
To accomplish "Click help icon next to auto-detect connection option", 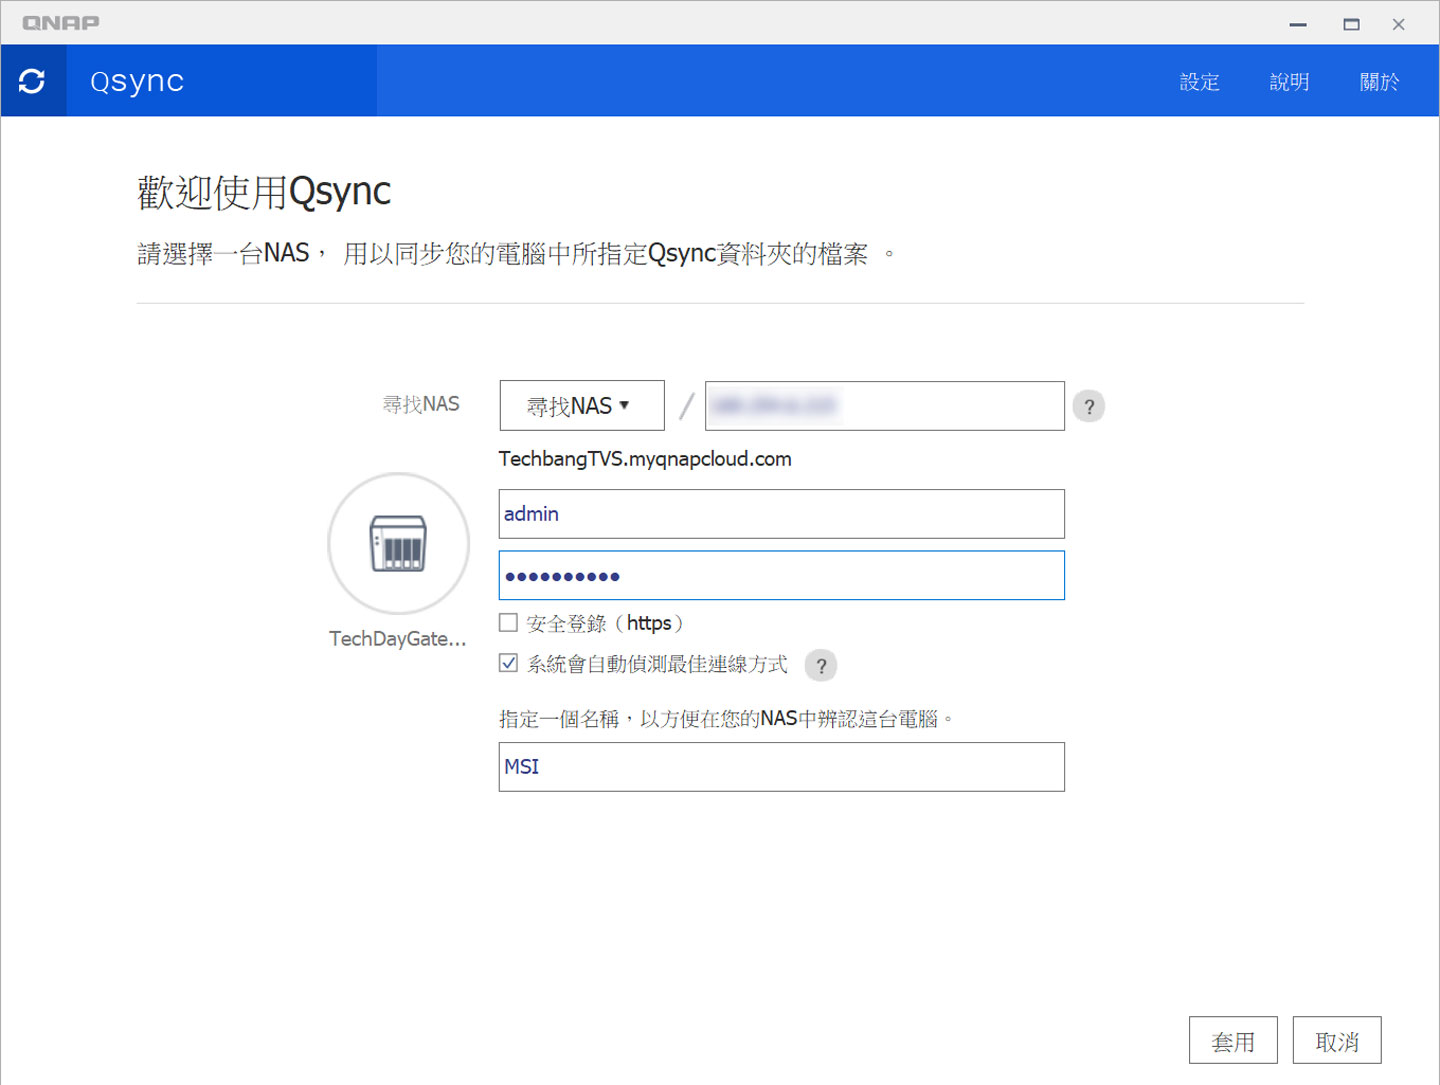I will click(820, 666).
